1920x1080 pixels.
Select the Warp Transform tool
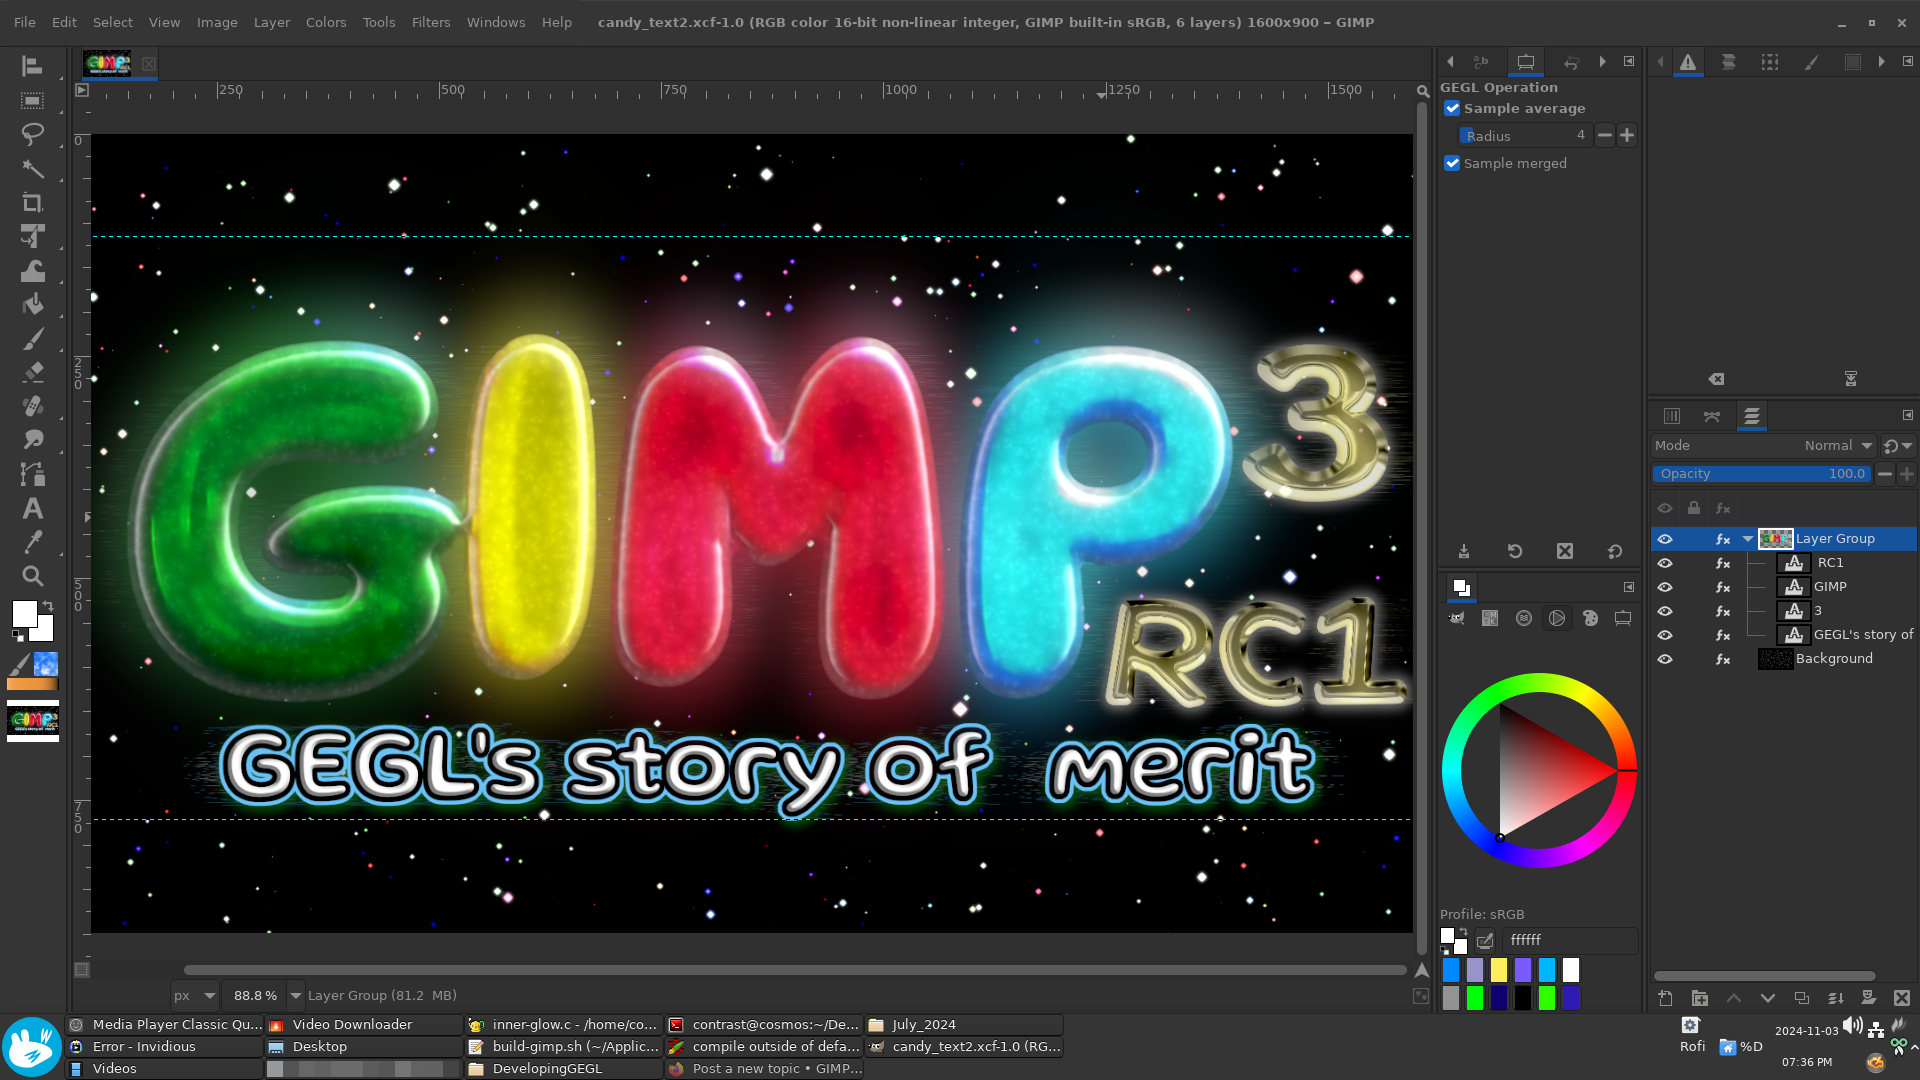pyautogui.click(x=32, y=270)
